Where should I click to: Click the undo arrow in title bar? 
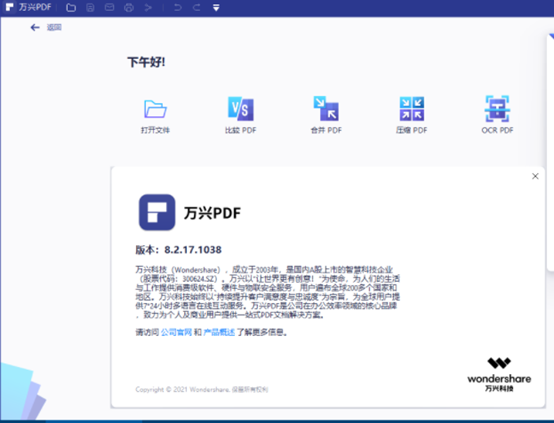tap(178, 7)
